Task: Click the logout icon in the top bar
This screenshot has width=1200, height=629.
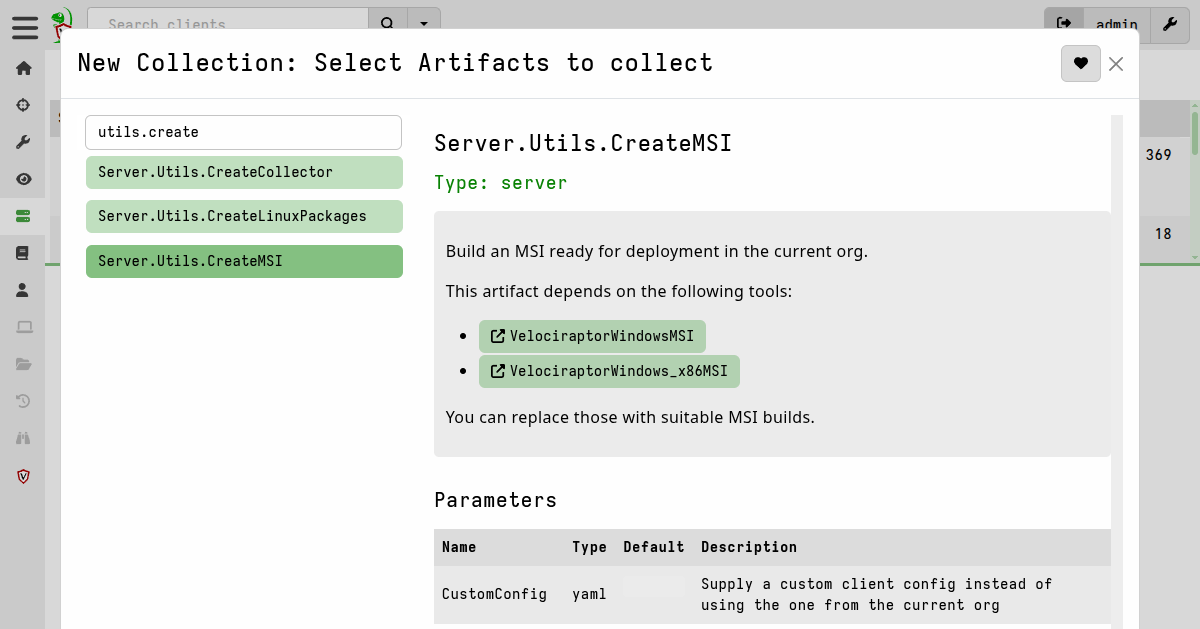Action: pos(1064,25)
